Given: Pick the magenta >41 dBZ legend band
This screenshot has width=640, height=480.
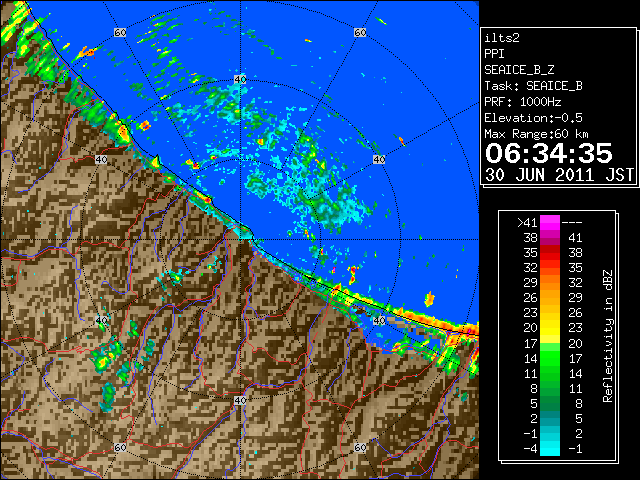Looking at the screenshot, I should [550, 223].
